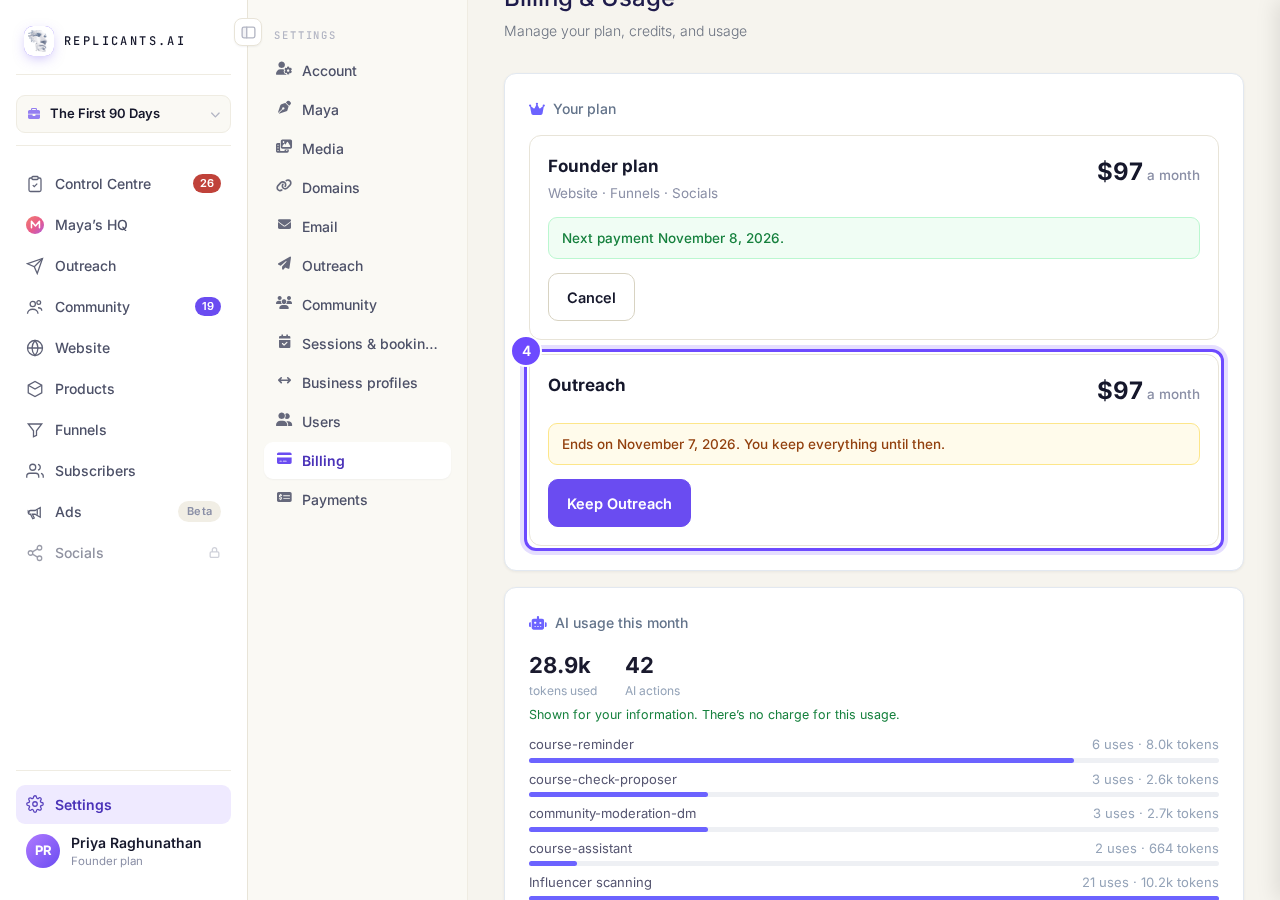Open Media settings section
This screenshot has width=1280, height=900.
[x=358, y=149]
